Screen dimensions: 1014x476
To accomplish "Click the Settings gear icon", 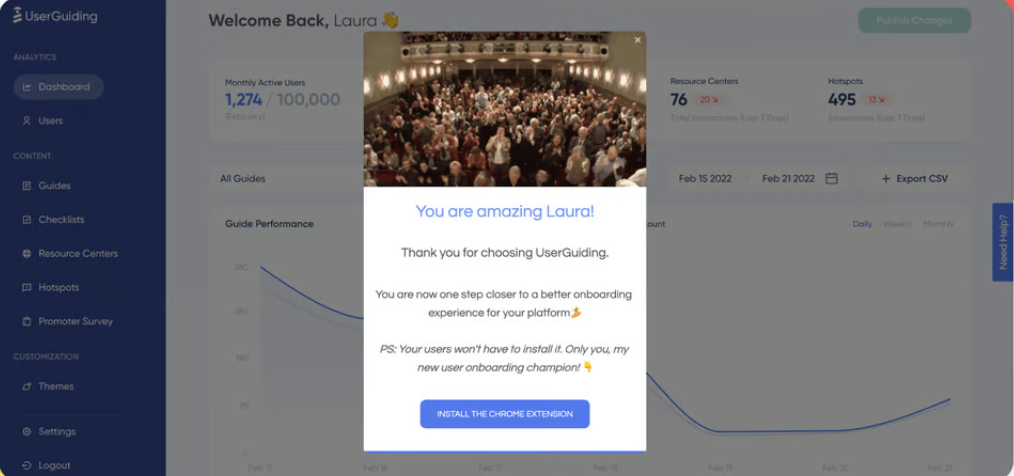I will [x=27, y=432].
